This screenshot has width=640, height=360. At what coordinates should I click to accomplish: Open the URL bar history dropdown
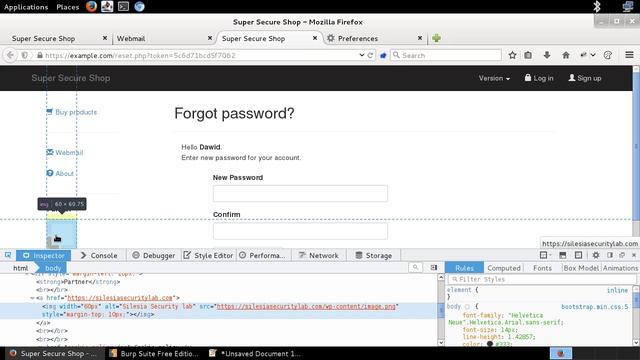pos(362,55)
